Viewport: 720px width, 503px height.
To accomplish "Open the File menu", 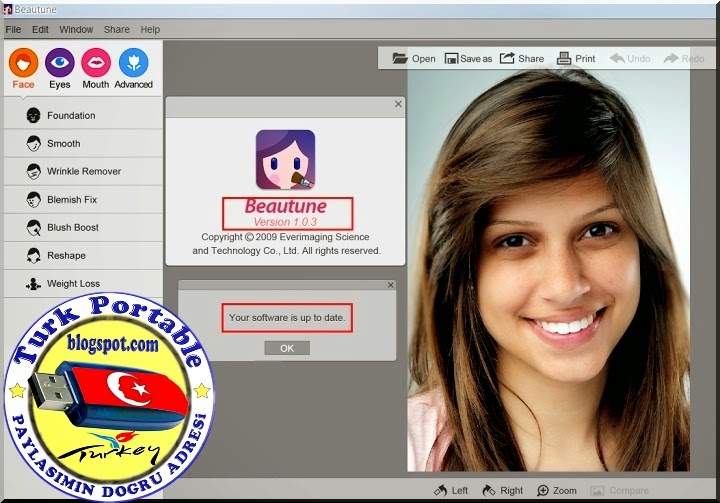I will (13, 29).
